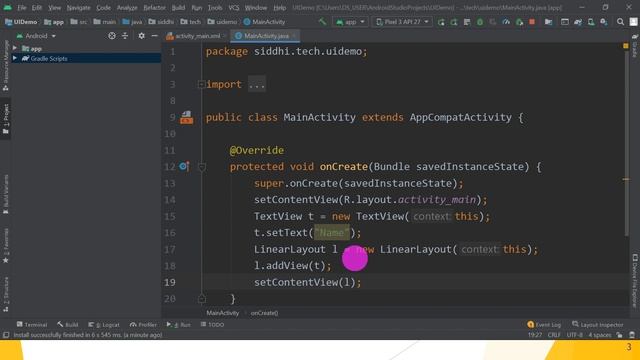Open the Edit menu
The height and width of the screenshot is (360, 640).
(37, 7)
